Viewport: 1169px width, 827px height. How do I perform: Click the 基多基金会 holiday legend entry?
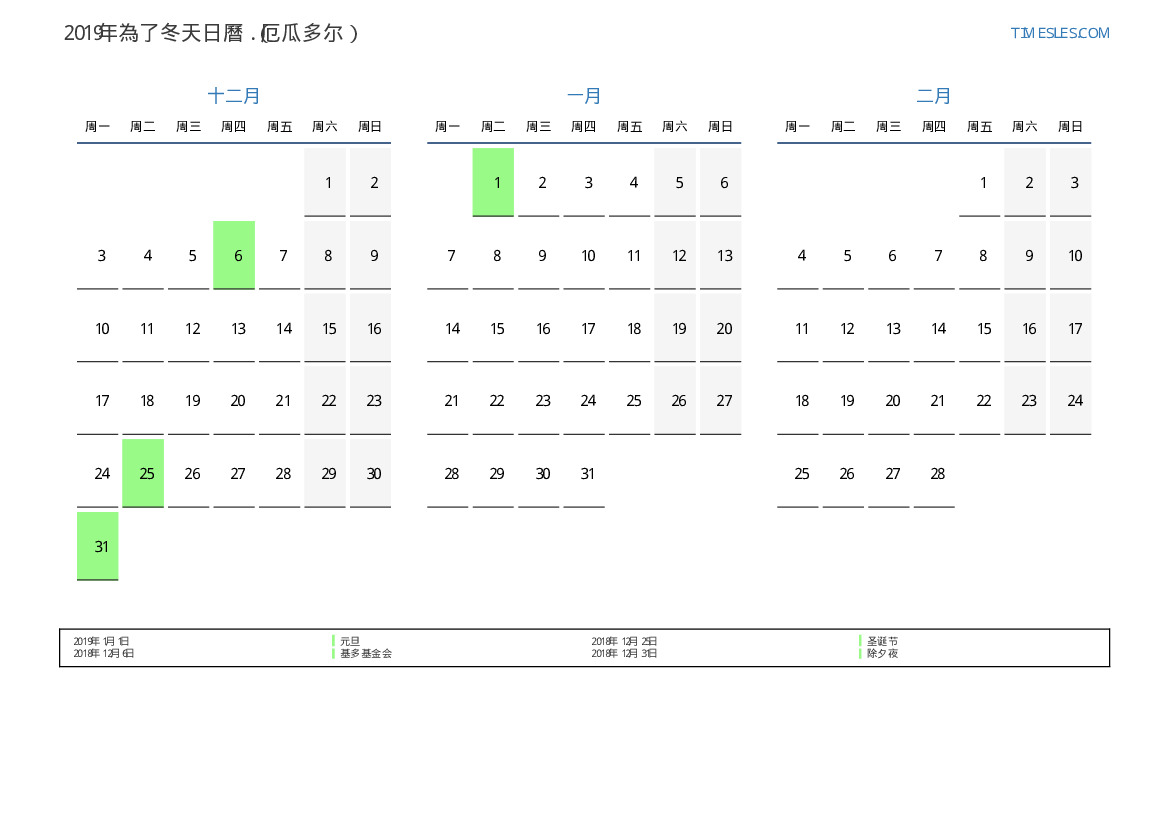tap(366, 654)
